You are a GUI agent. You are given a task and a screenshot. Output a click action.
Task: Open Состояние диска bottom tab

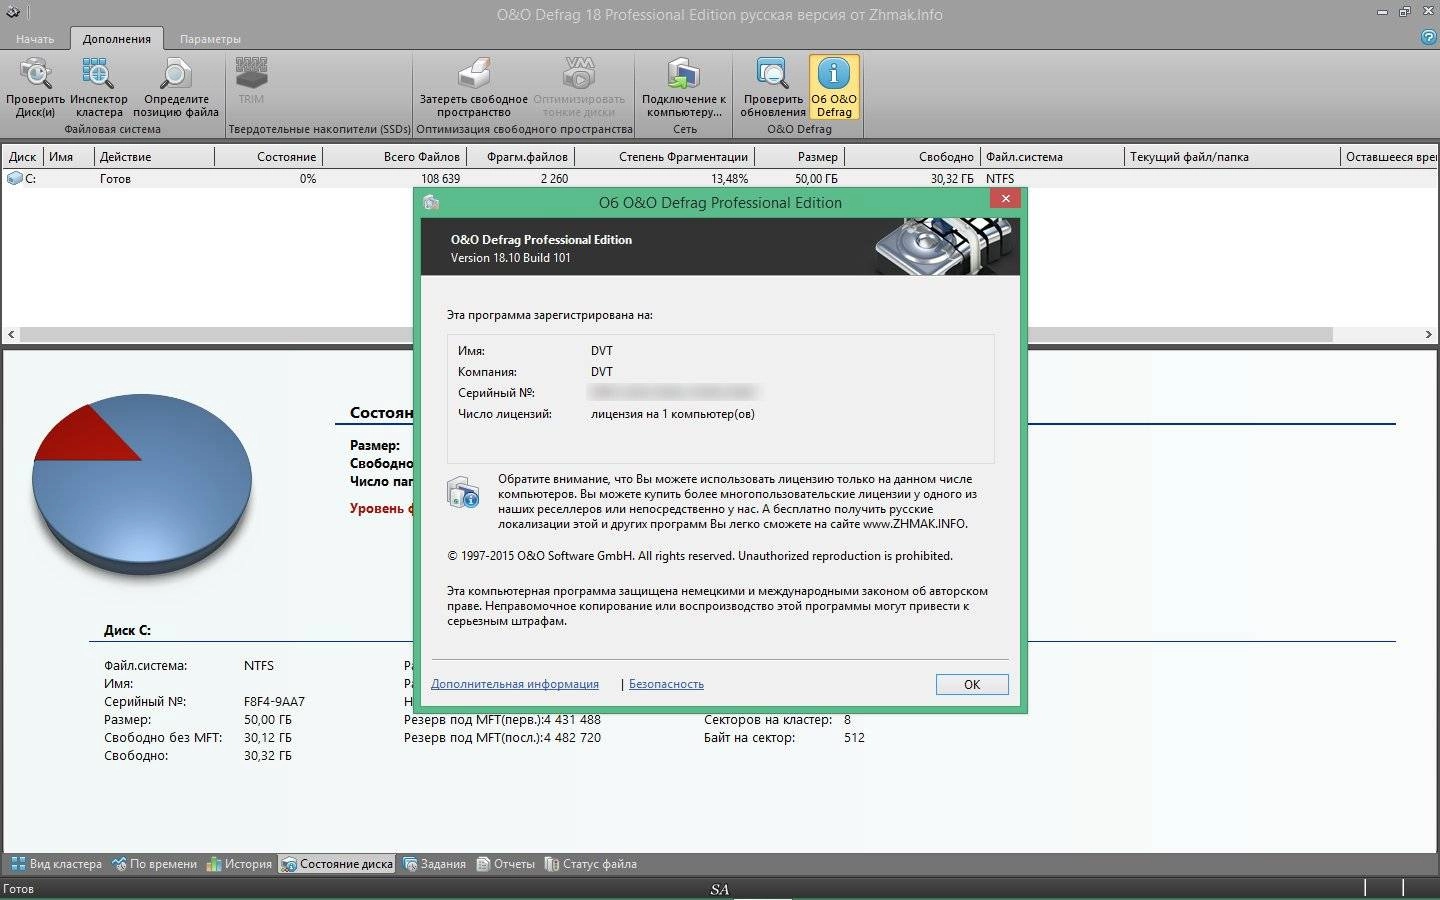(x=337, y=864)
